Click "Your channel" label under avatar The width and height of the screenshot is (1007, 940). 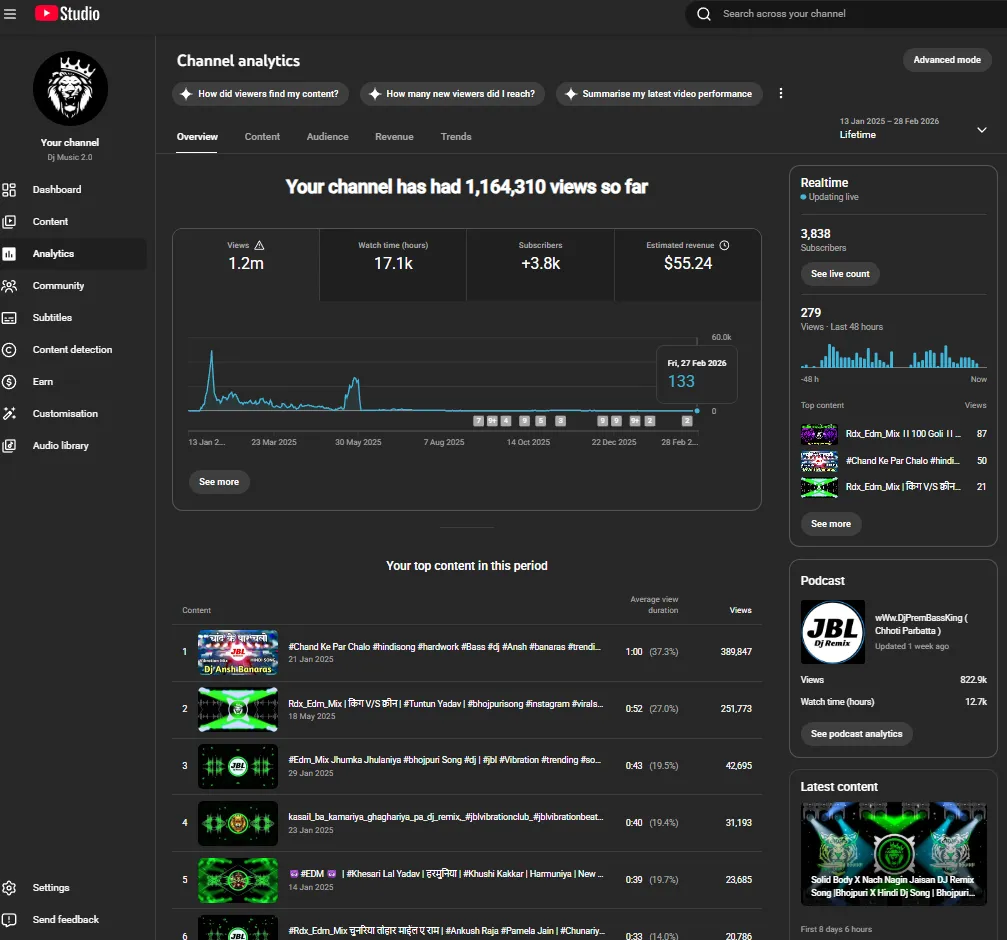pyautogui.click(x=70, y=143)
